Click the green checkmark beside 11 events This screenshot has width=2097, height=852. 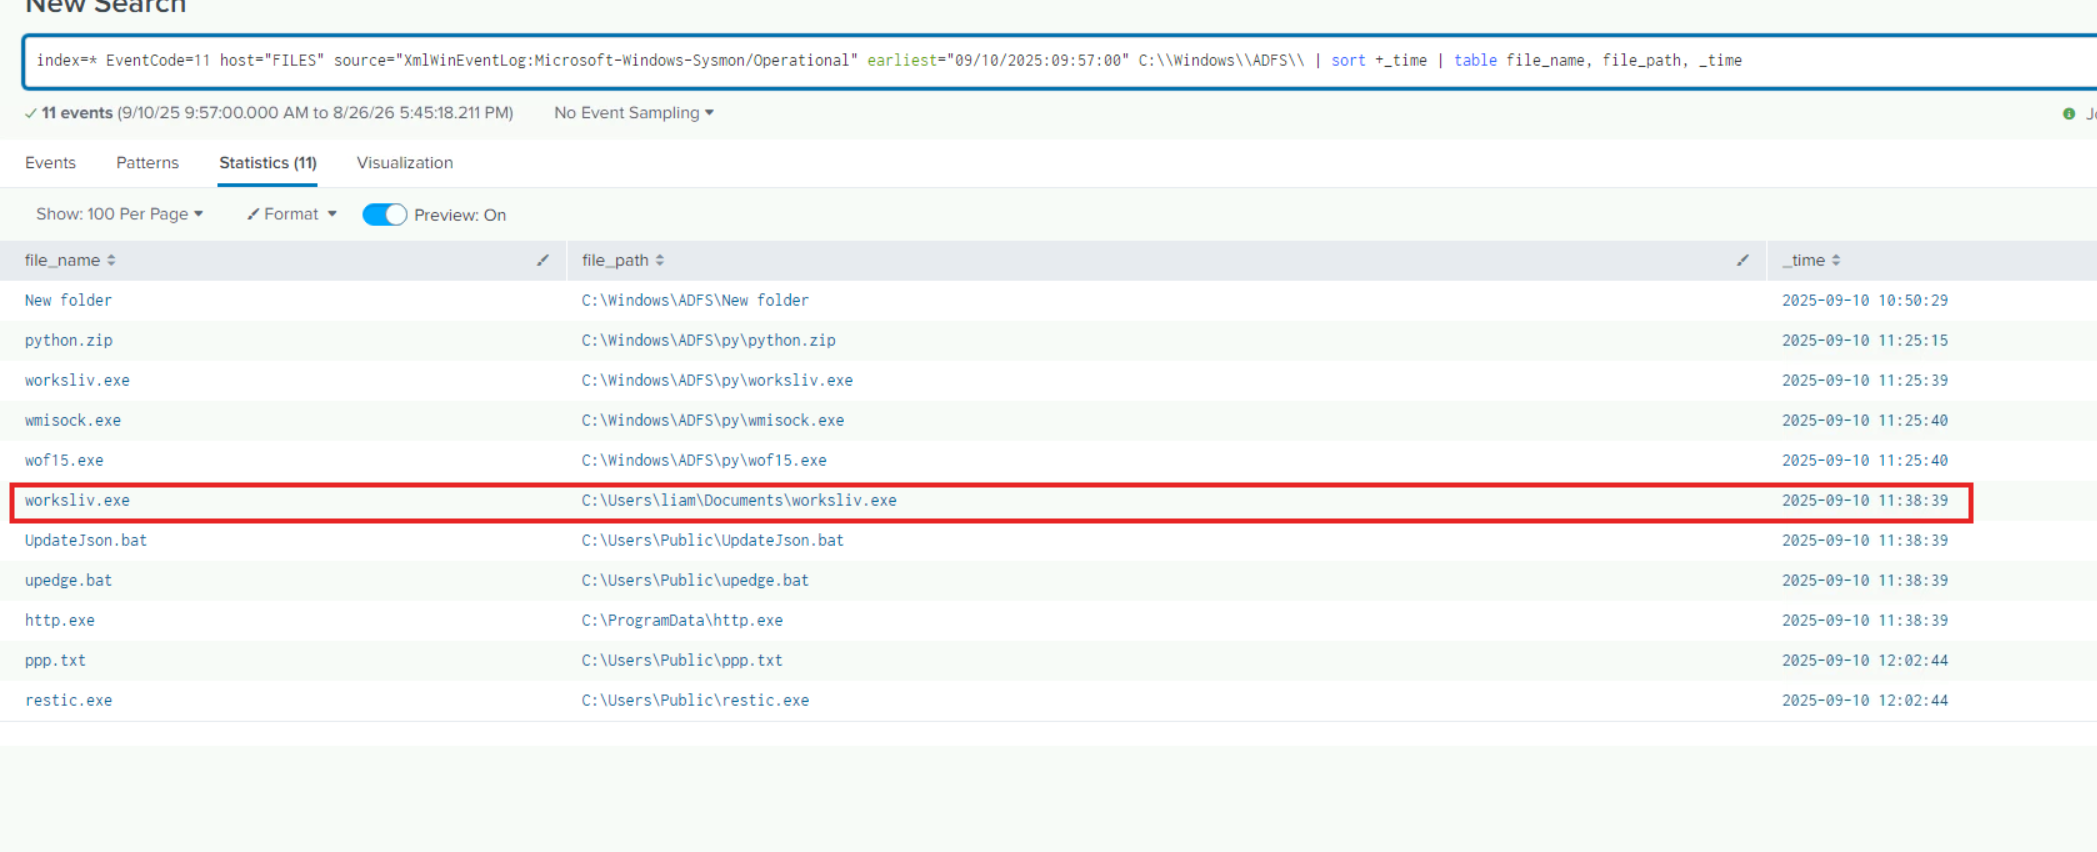pos(31,113)
